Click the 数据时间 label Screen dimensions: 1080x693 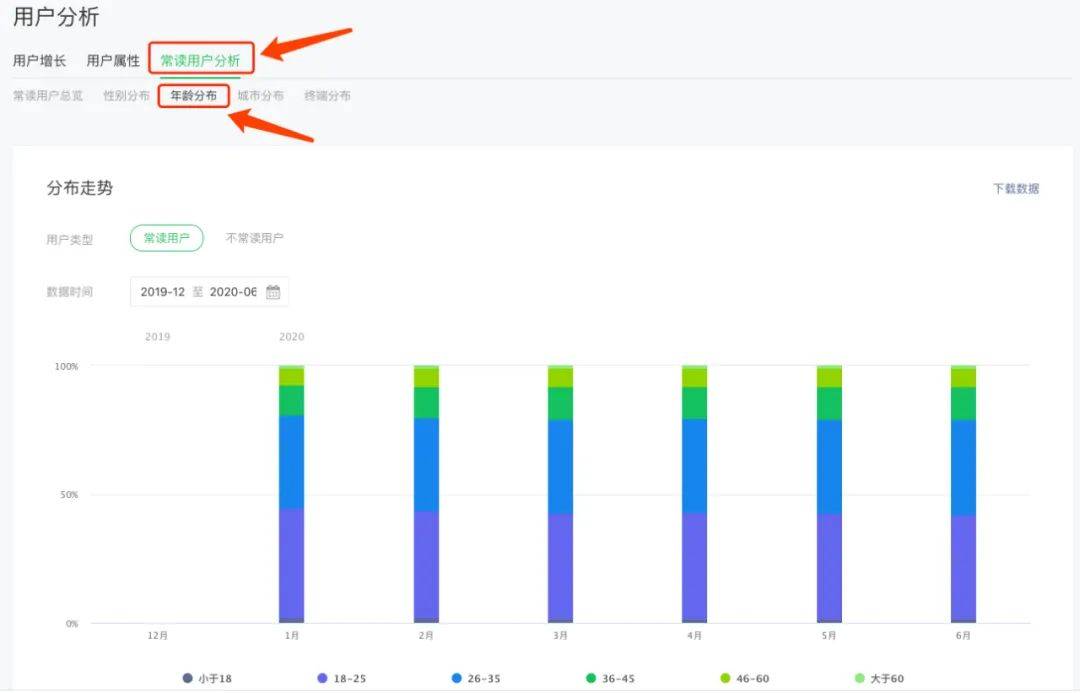click(x=70, y=292)
